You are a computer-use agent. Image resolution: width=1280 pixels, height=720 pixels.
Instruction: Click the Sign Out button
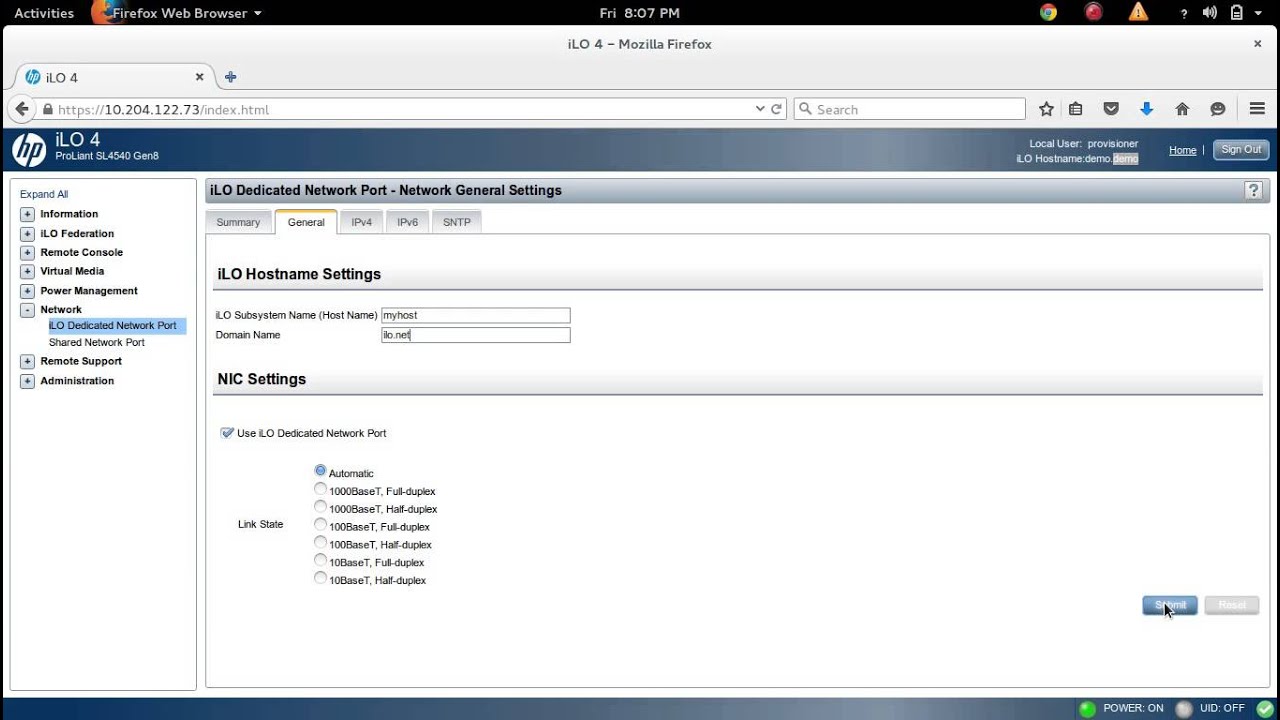click(x=1241, y=150)
